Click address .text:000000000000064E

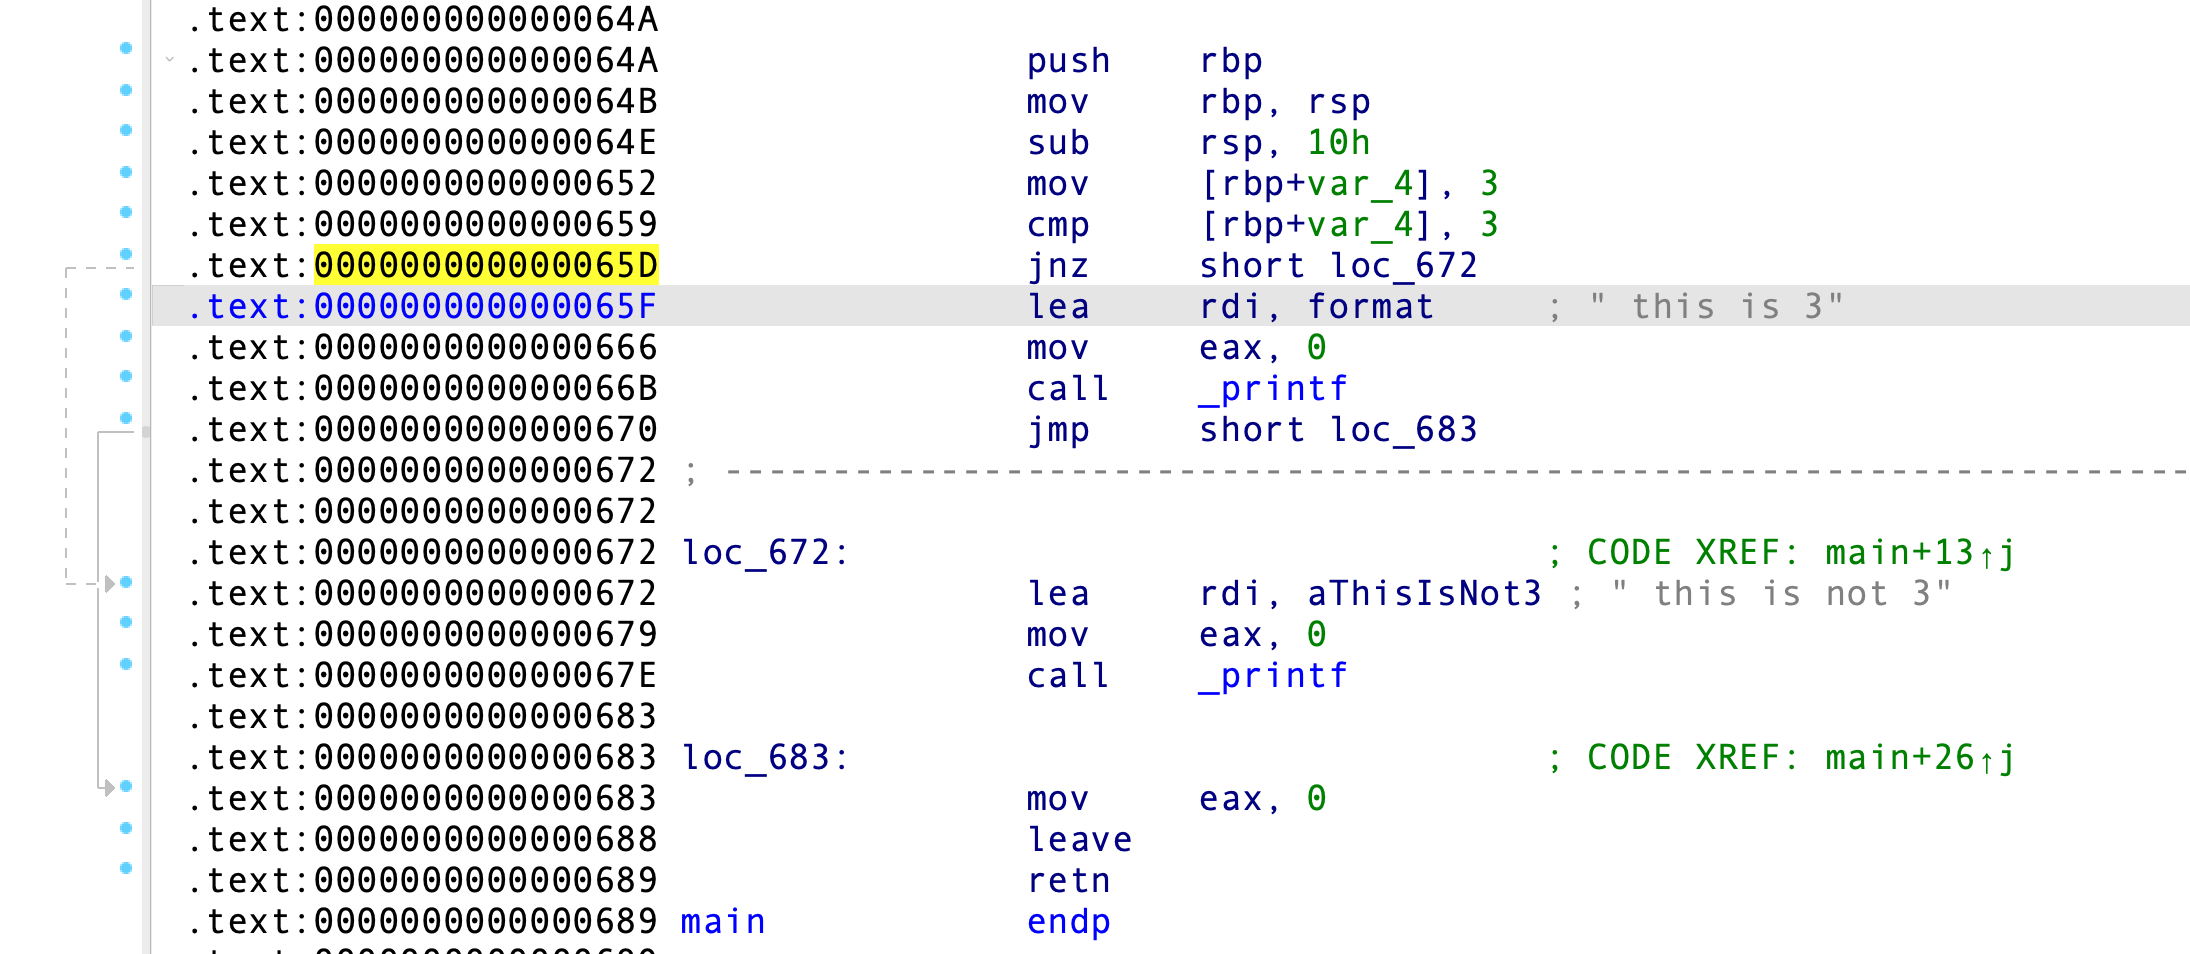pyautogui.click(x=423, y=143)
